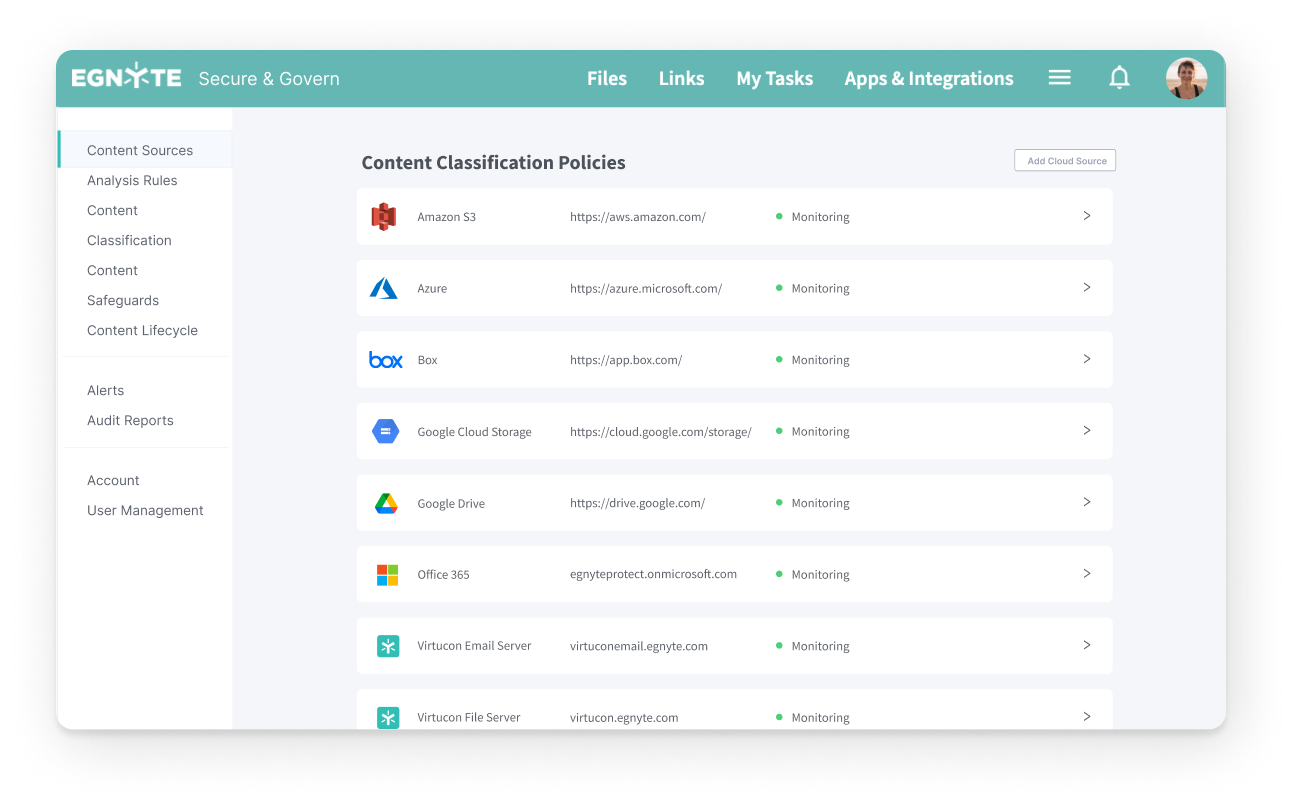The width and height of the screenshot is (1295, 804).
Task: Expand the Google Drive row arrow
Action: coord(1086,502)
